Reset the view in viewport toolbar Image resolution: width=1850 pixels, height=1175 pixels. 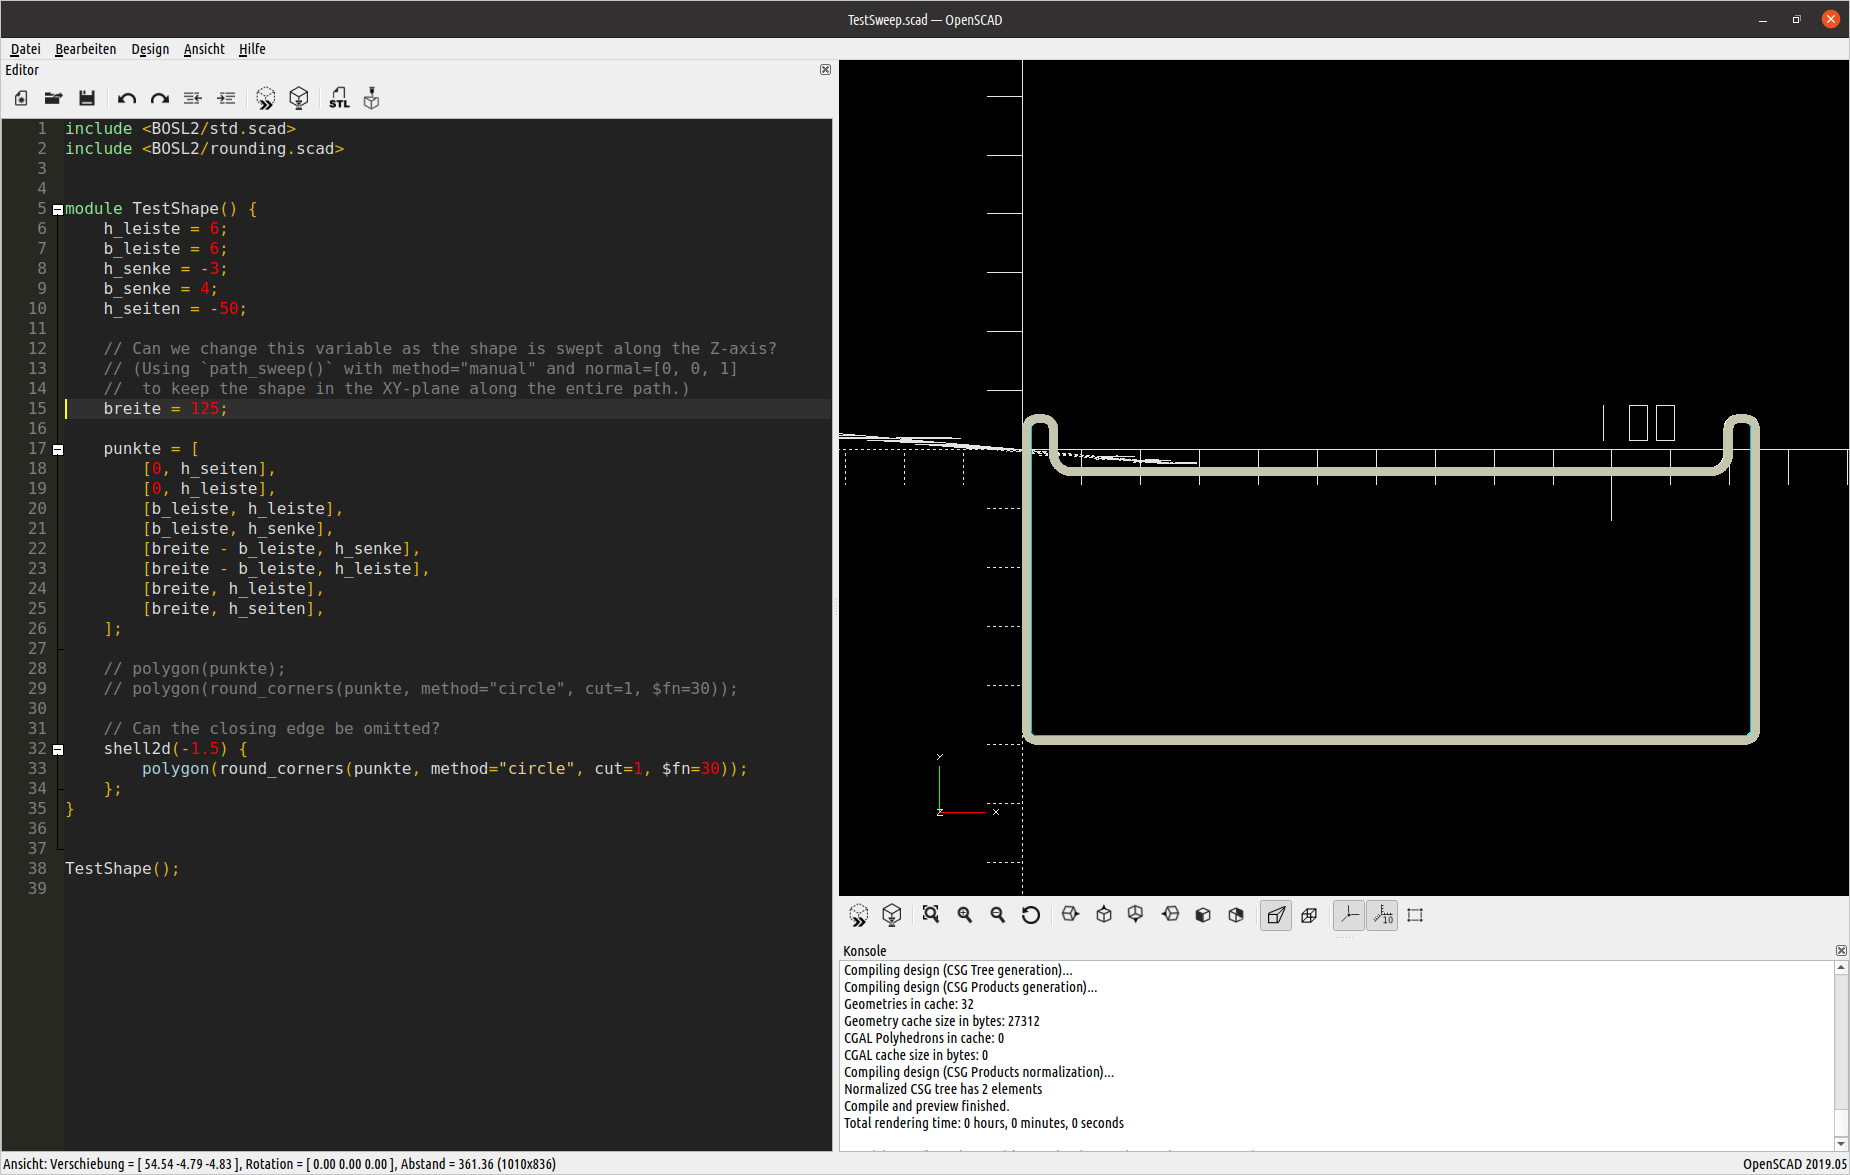(1031, 915)
